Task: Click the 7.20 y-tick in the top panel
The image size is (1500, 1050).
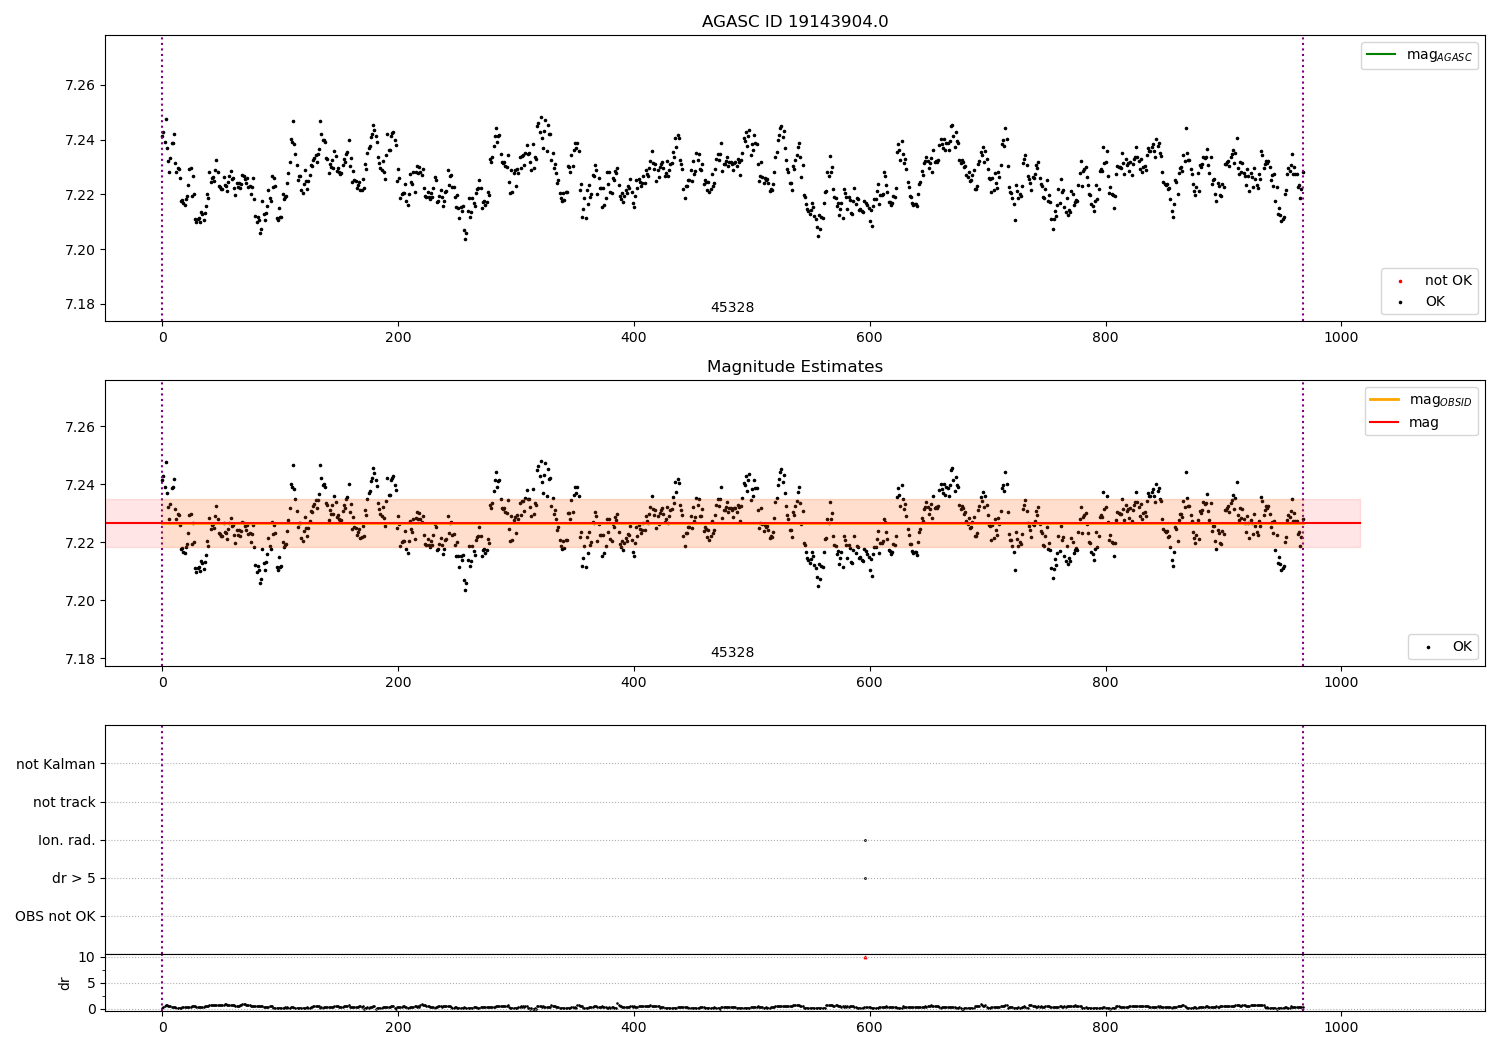Action: click(x=79, y=250)
